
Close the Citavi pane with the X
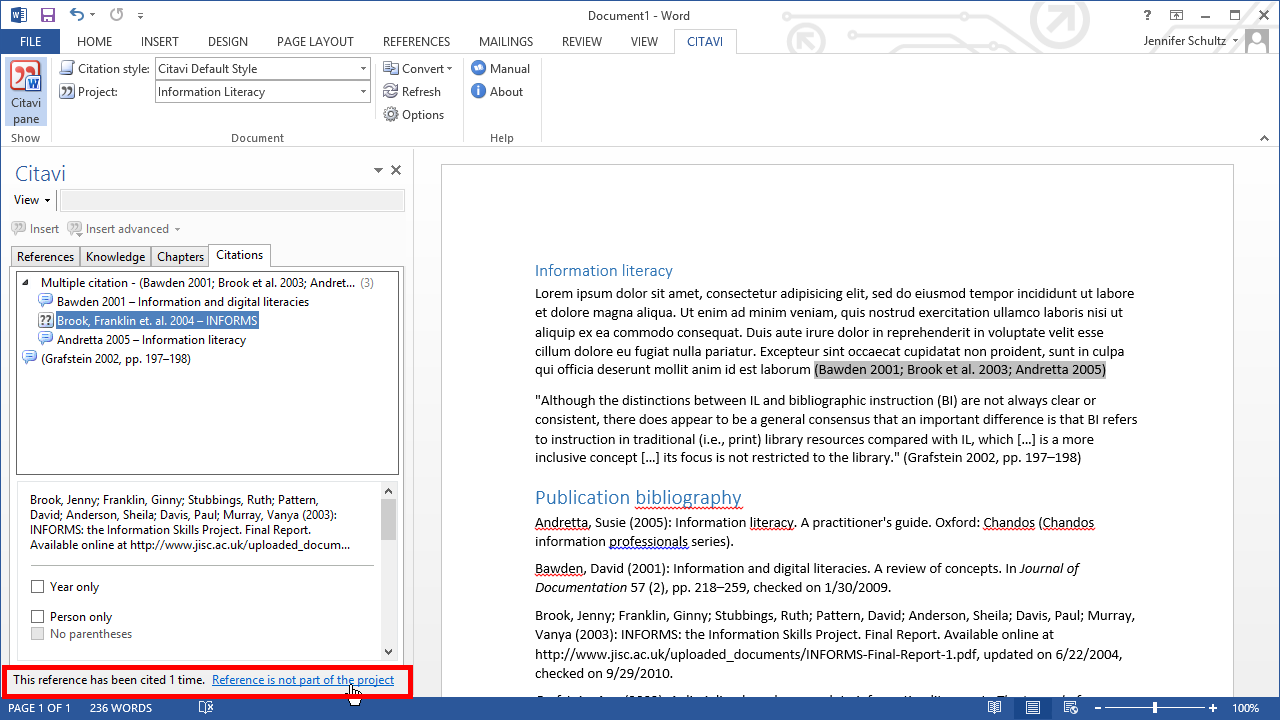point(396,171)
